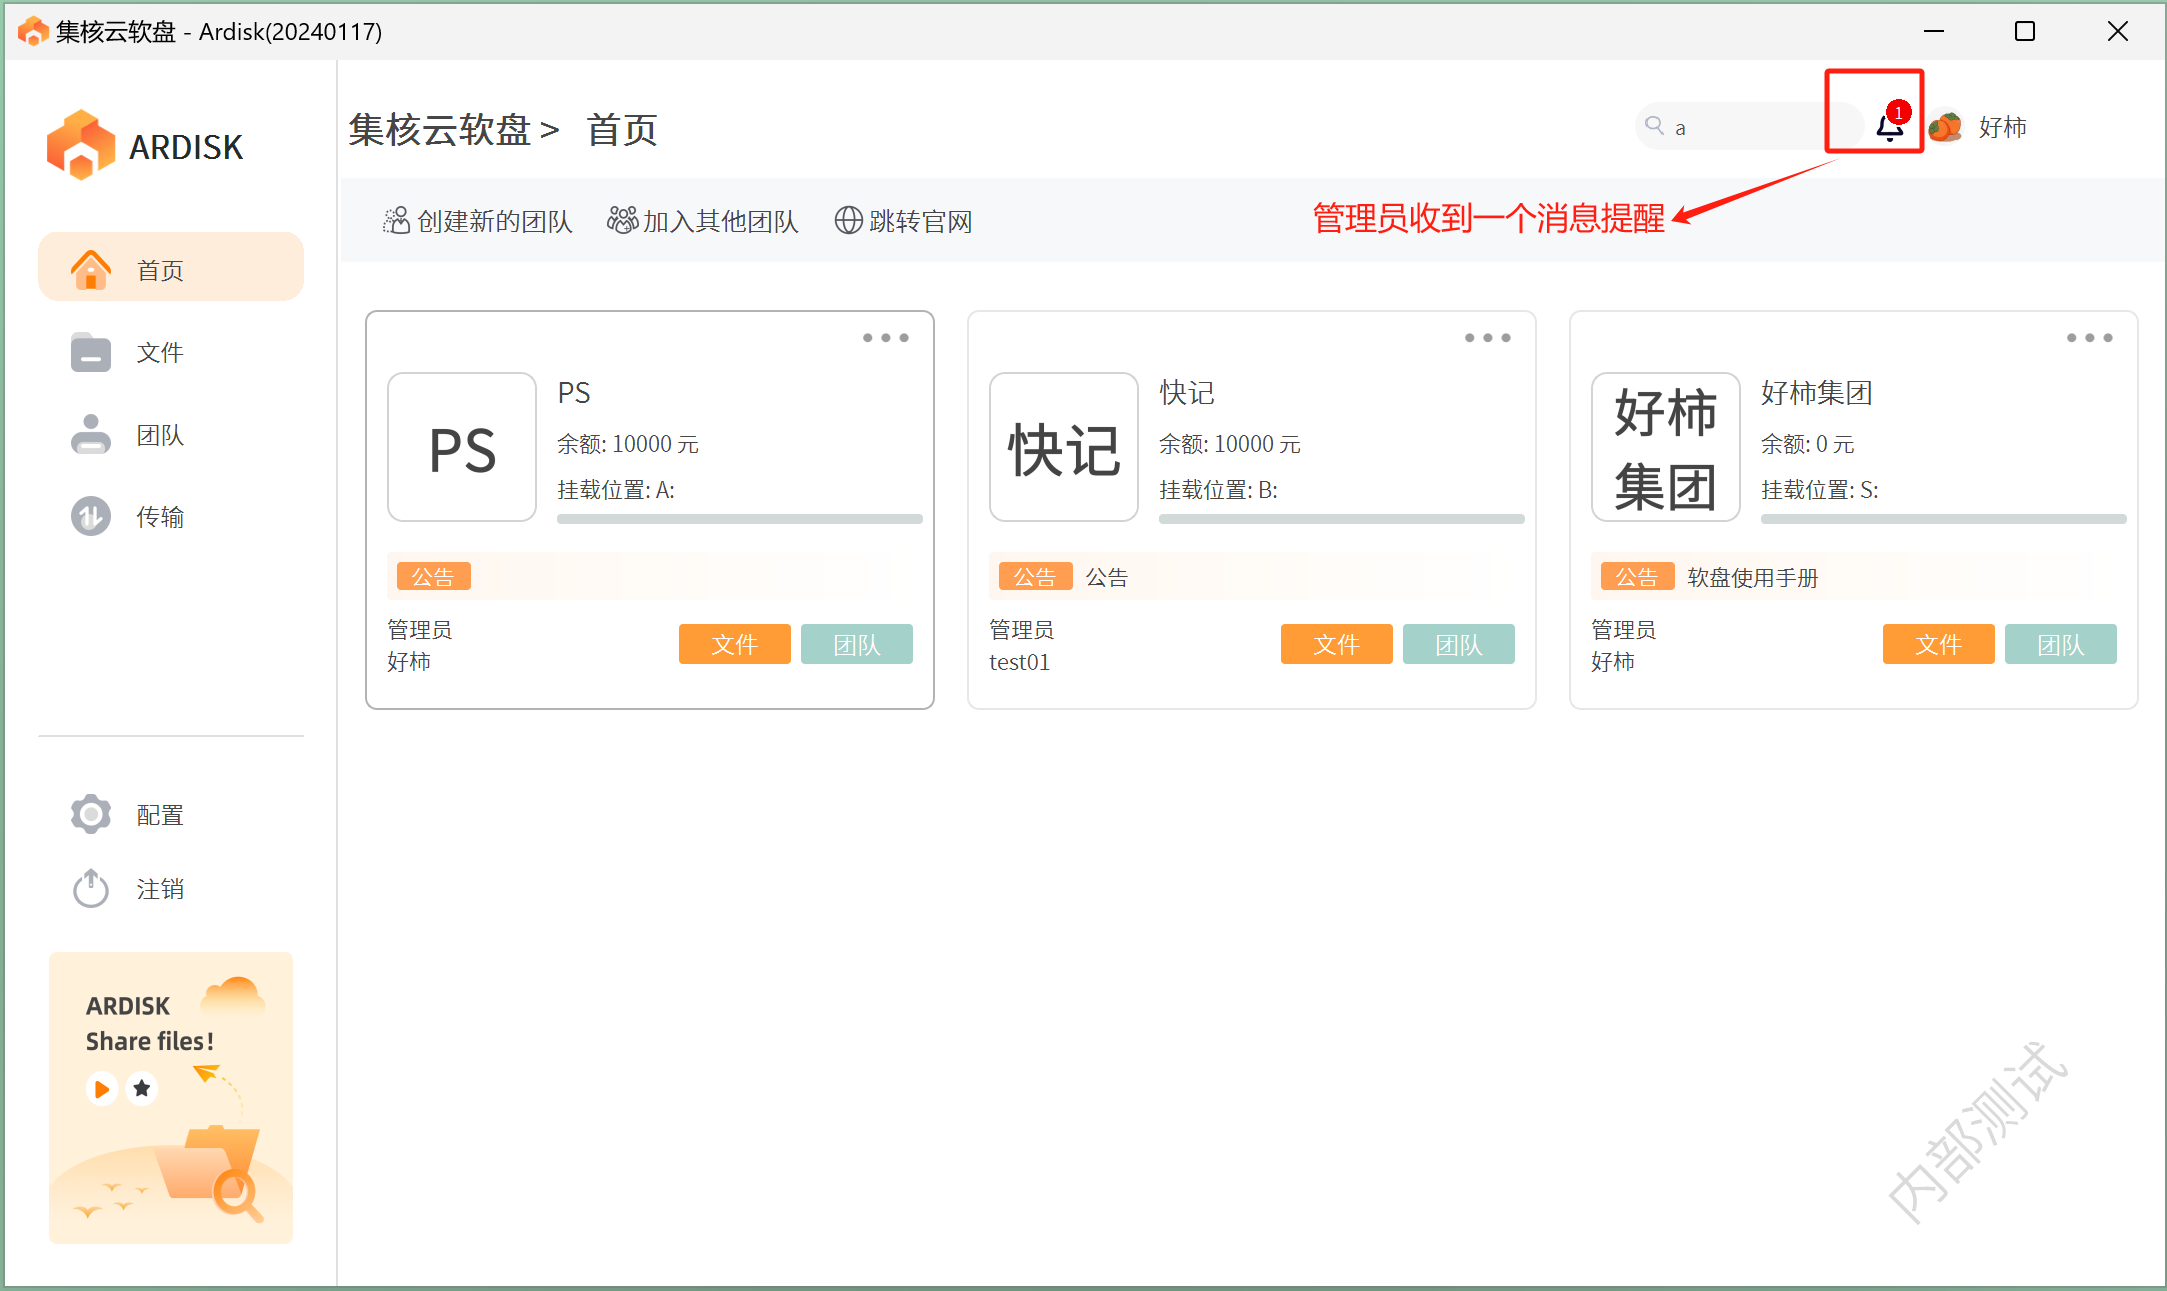
Task: Open the 软盘使用手册 announcement
Action: coord(1752,577)
